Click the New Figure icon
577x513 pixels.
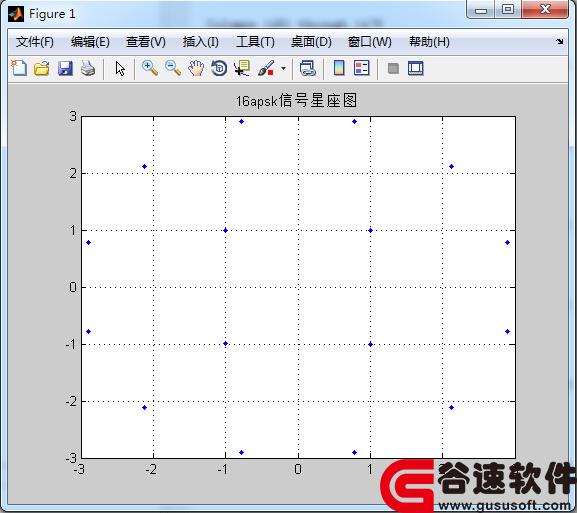[x=19, y=68]
